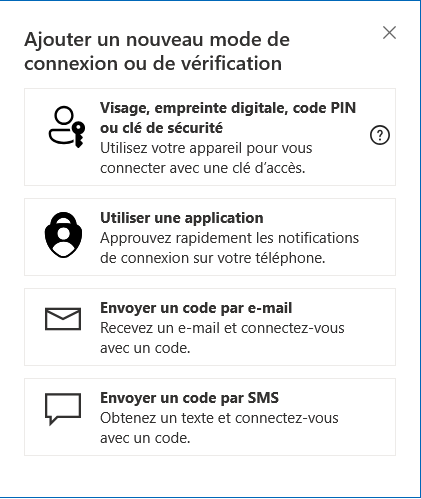Click 'connecter avec une clé d'accès' text
The image size is (421, 499).
pos(203,168)
